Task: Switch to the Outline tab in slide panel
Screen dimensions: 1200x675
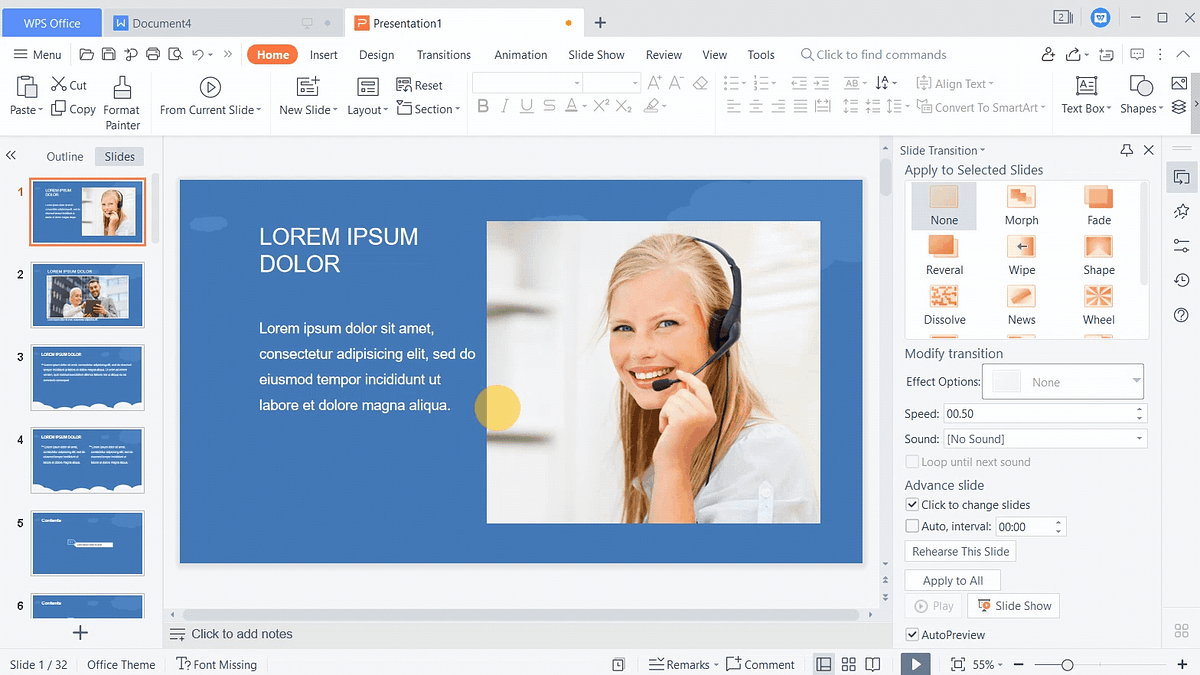Action: [65, 156]
